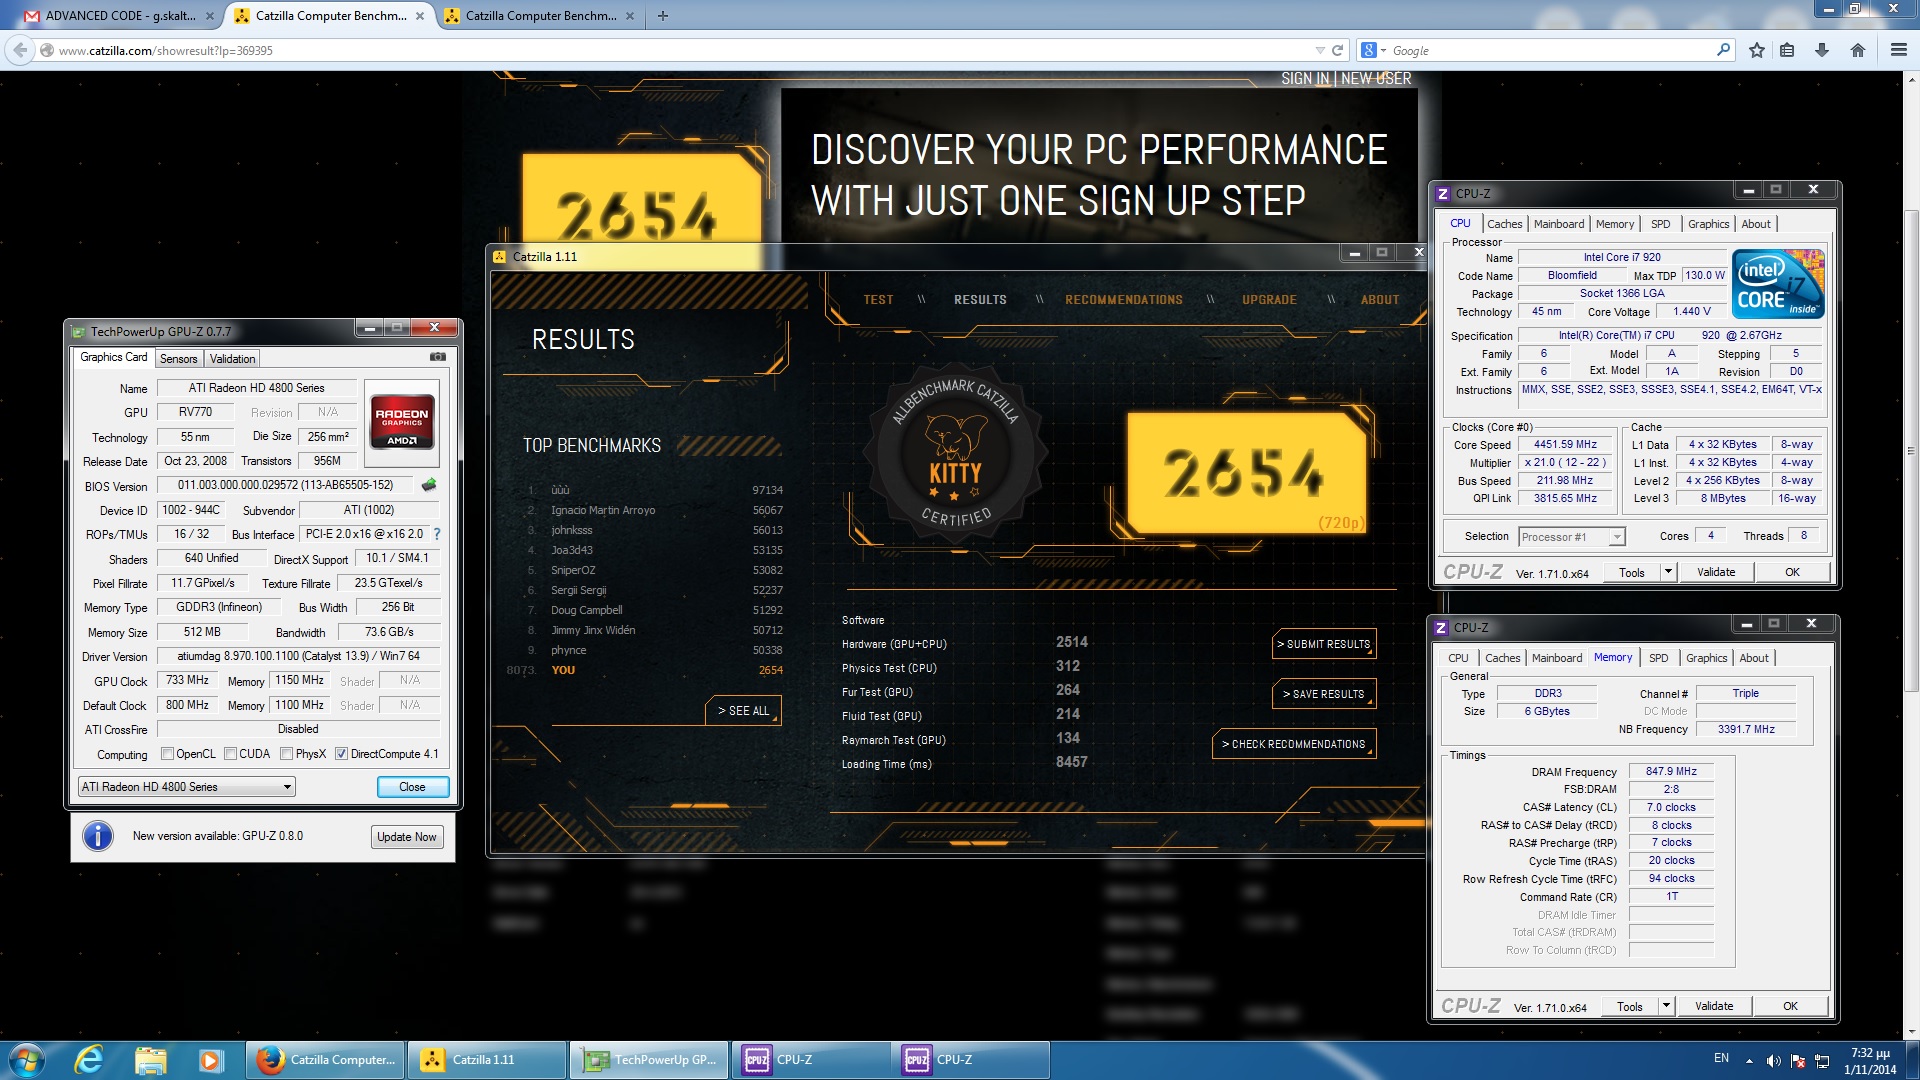The image size is (1920, 1080).
Task: Click the SAVE RESULTS button
Action: point(1323,694)
